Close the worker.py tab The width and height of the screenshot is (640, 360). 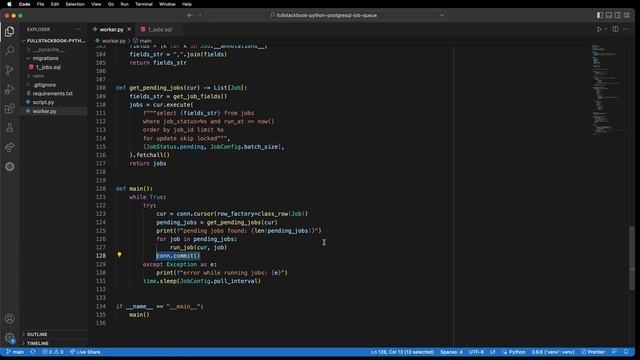(129, 29)
